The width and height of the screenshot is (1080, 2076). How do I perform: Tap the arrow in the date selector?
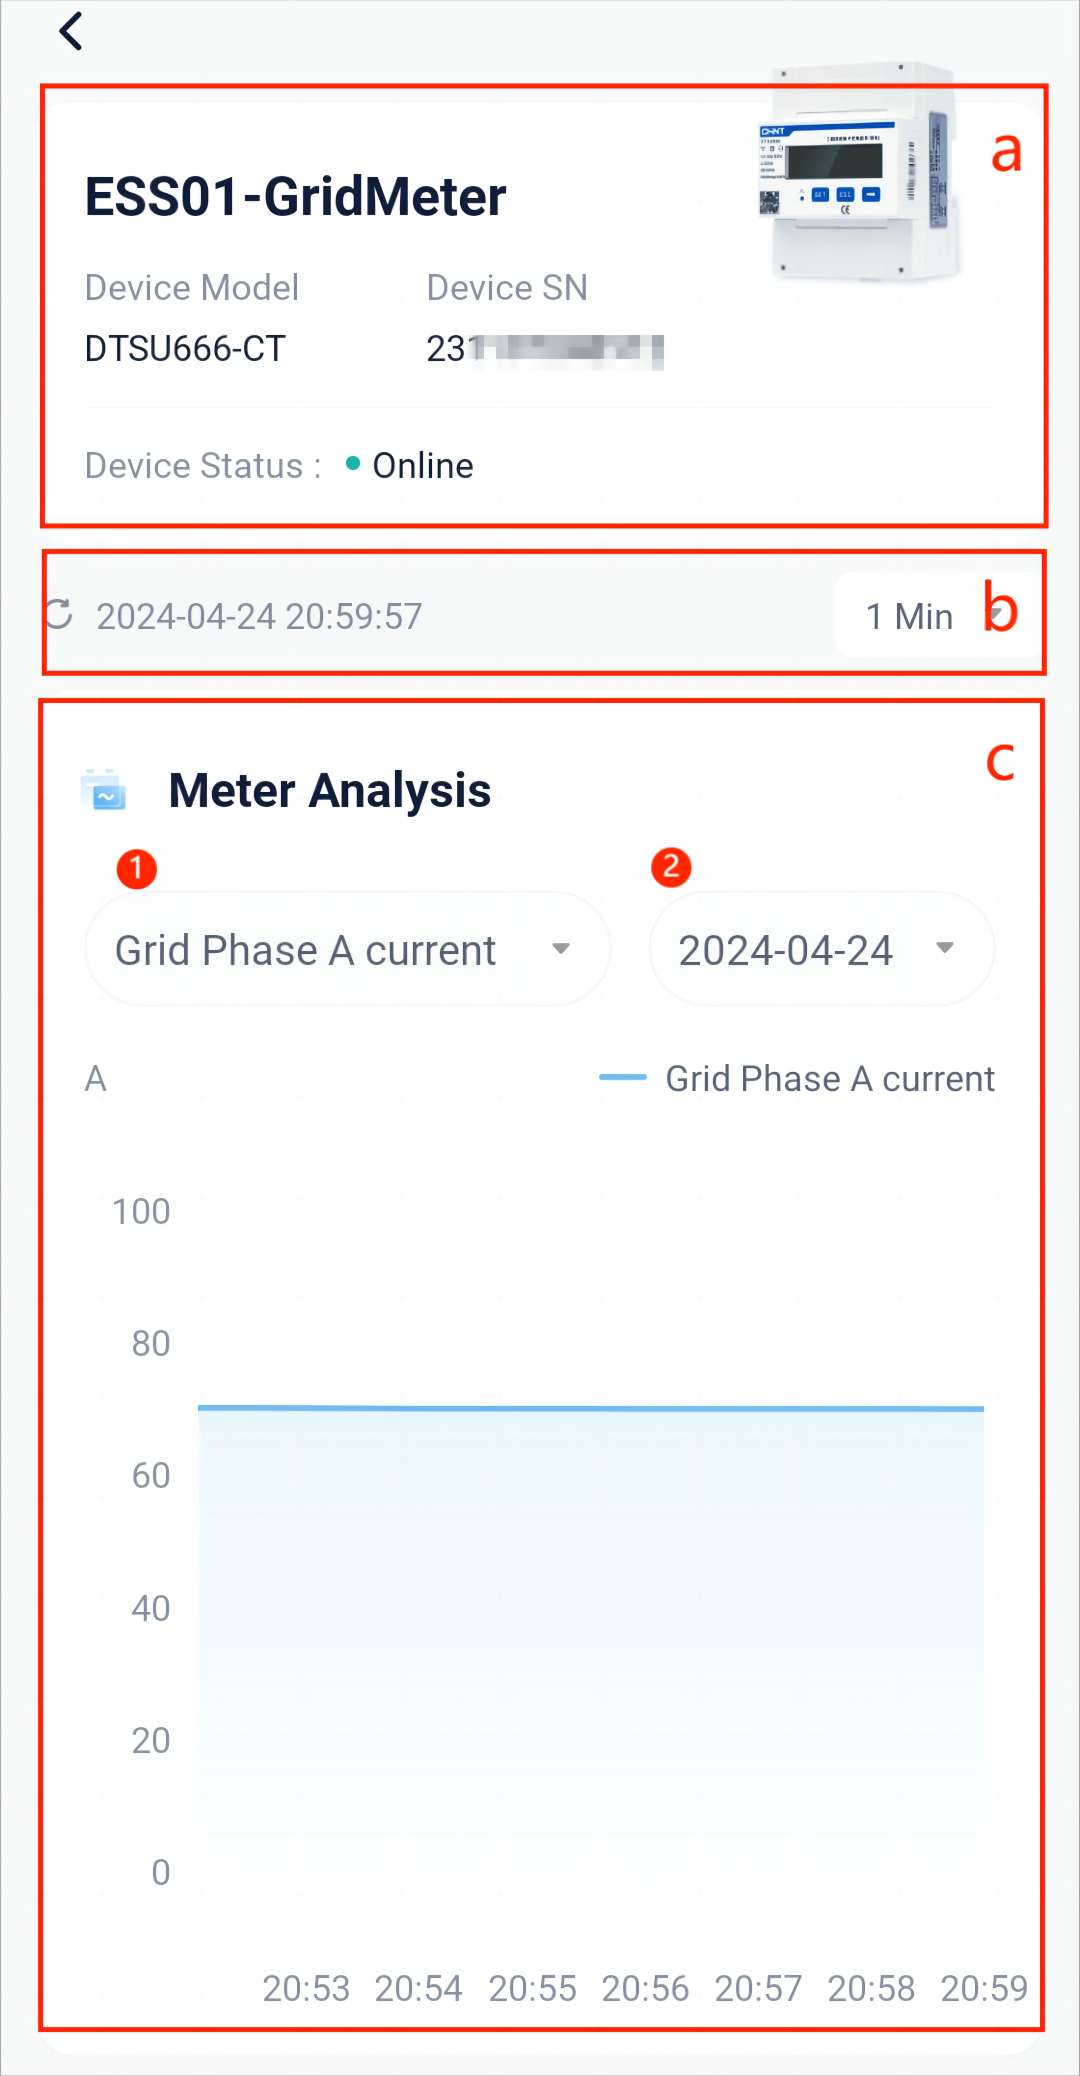(945, 947)
